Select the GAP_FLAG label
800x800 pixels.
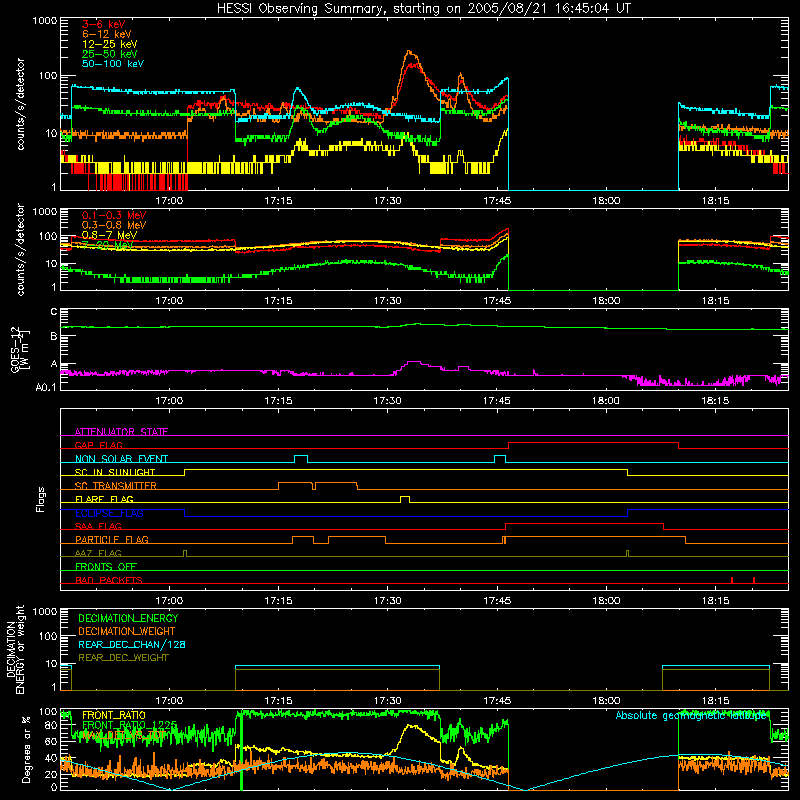(98, 445)
